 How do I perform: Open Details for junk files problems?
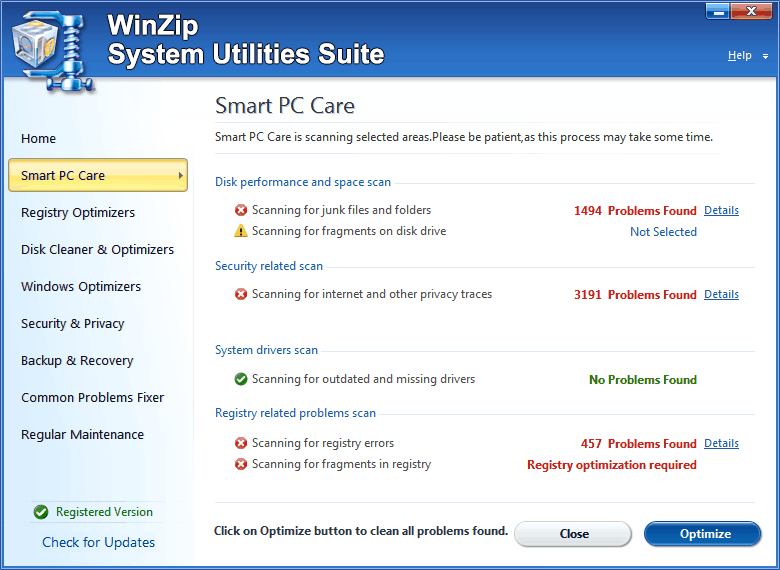point(721,210)
